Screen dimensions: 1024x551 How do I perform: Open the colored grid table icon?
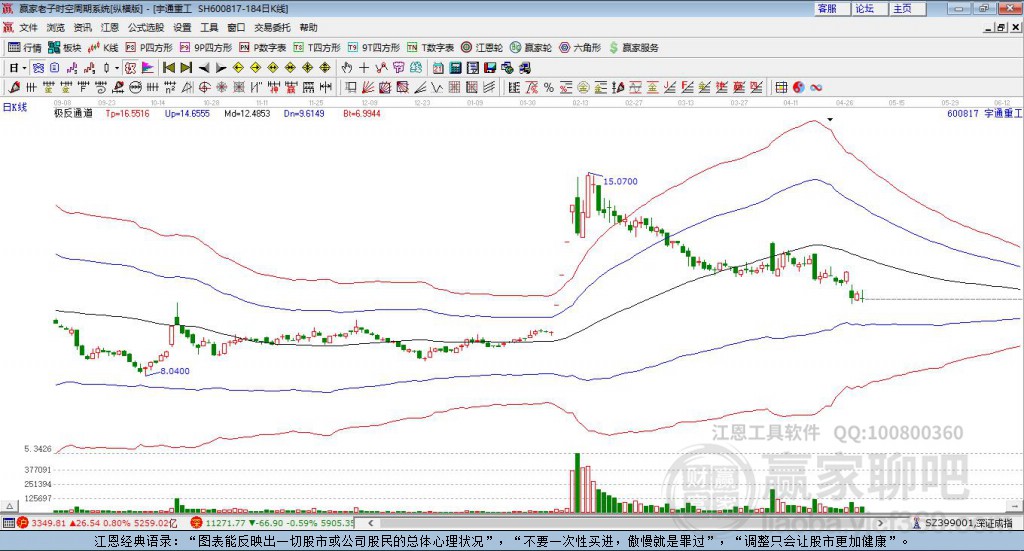tap(781, 87)
